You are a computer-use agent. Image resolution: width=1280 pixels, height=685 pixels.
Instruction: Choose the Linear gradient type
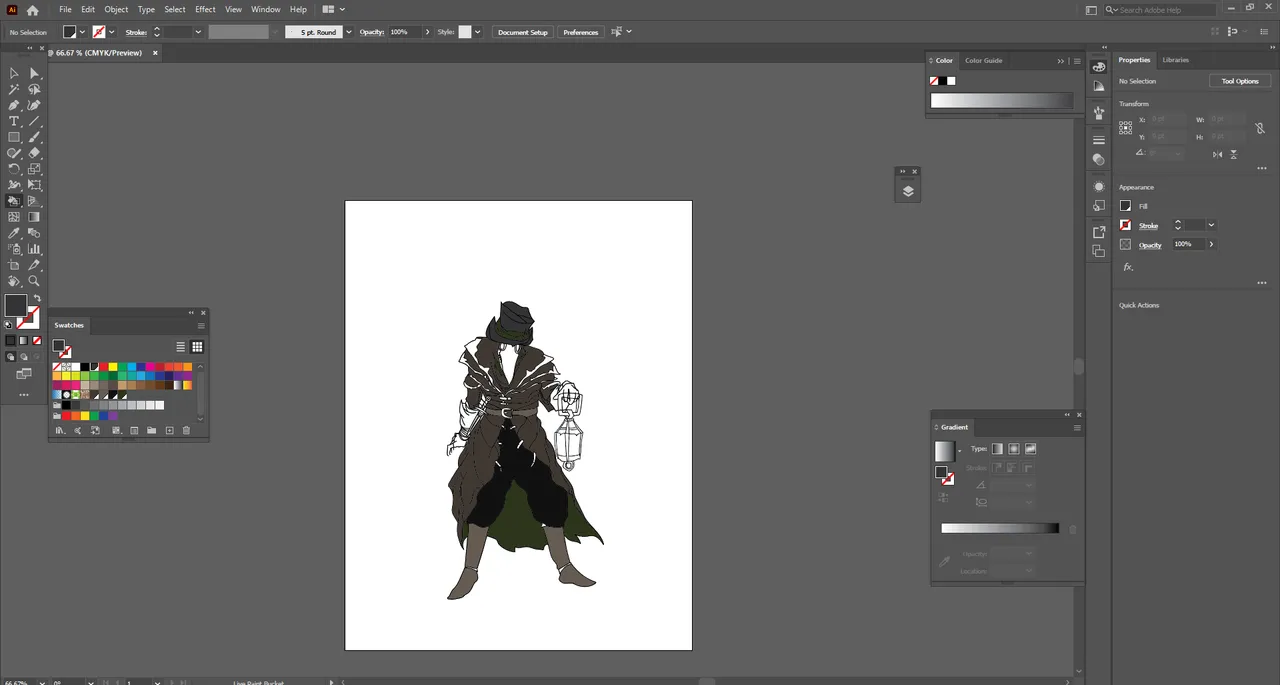click(997, 449)
